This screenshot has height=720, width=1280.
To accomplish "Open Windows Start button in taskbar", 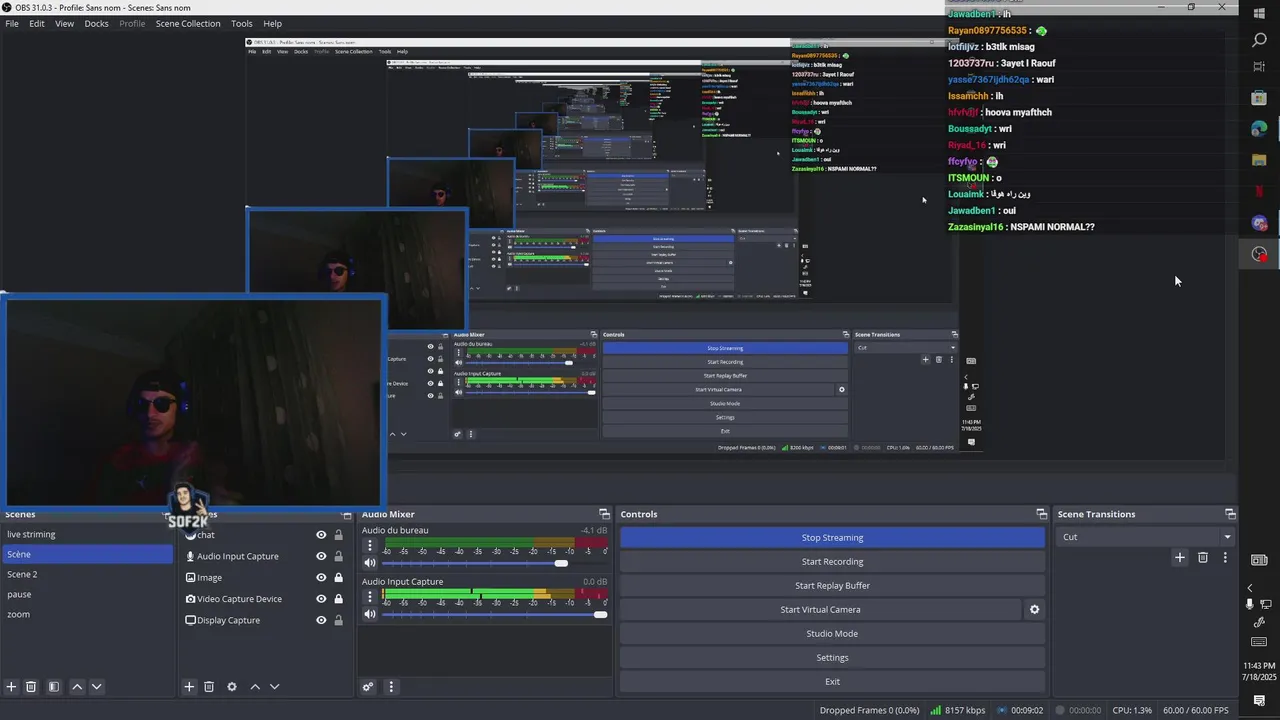I will 1260,14.
